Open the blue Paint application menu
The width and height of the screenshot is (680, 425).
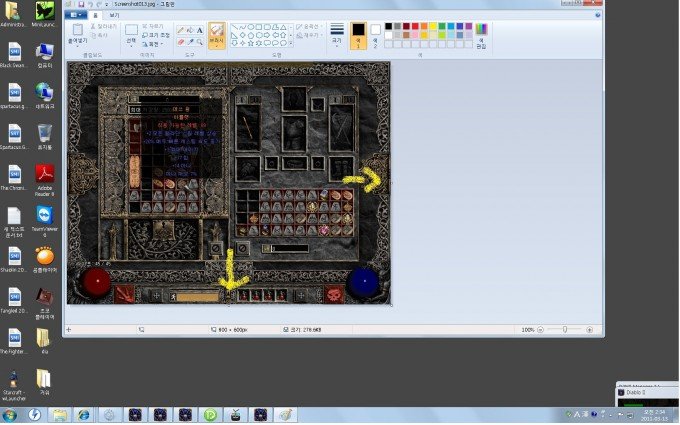click(75, 15)
